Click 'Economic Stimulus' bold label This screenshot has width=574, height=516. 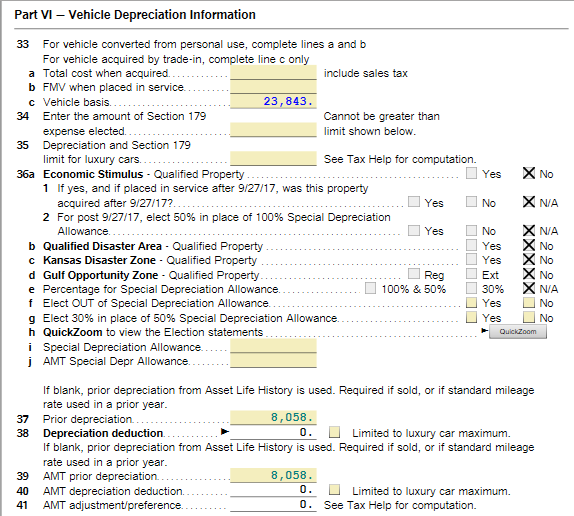click(93, 174)
